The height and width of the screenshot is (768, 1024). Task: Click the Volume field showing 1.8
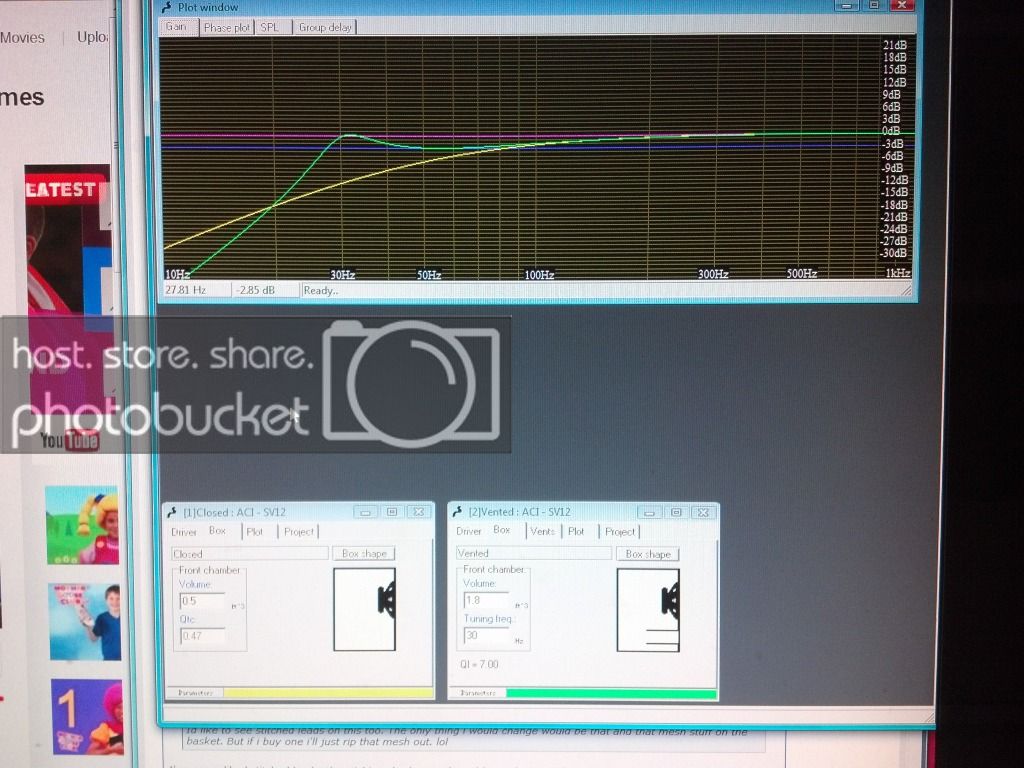click(487, 600)
